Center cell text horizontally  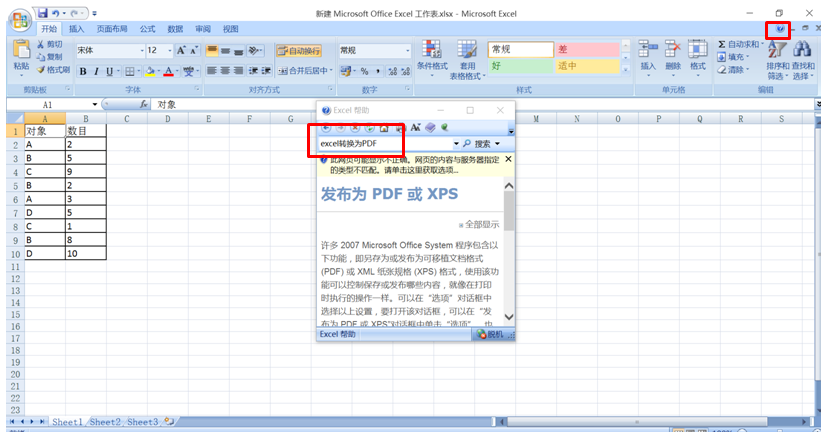pyautogui.click(x=225, y=70)
